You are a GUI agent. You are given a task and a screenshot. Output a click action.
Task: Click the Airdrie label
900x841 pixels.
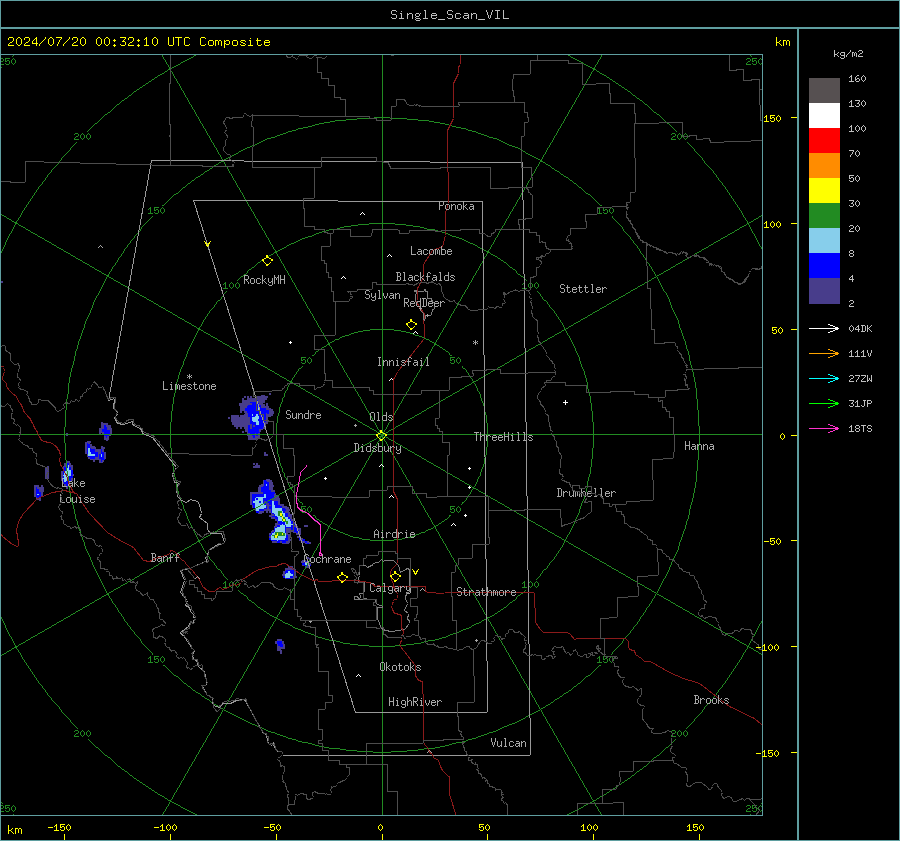[x=394, y=534]
